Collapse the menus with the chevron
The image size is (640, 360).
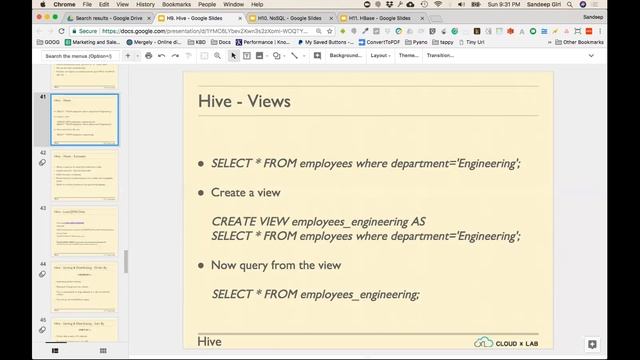click(x=591, y=56)
